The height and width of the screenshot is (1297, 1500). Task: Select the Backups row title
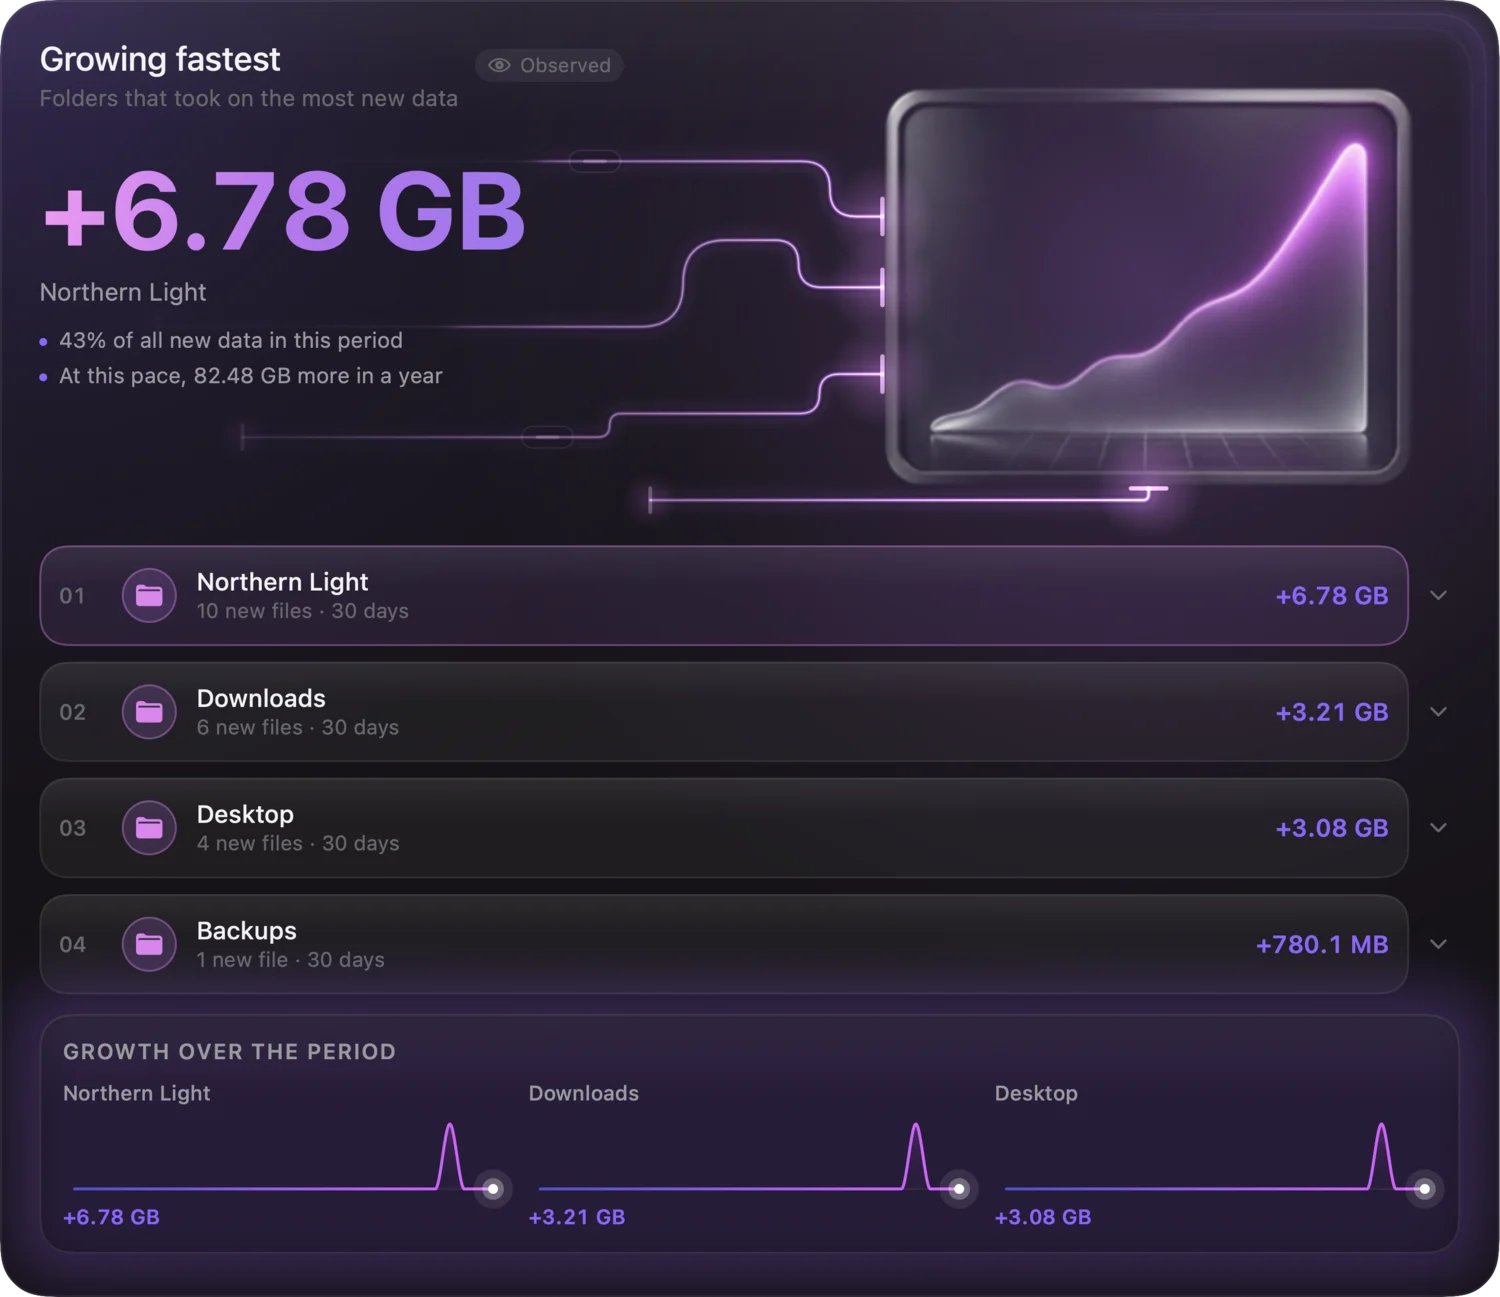pyautogui.click(x=246, y=931)
